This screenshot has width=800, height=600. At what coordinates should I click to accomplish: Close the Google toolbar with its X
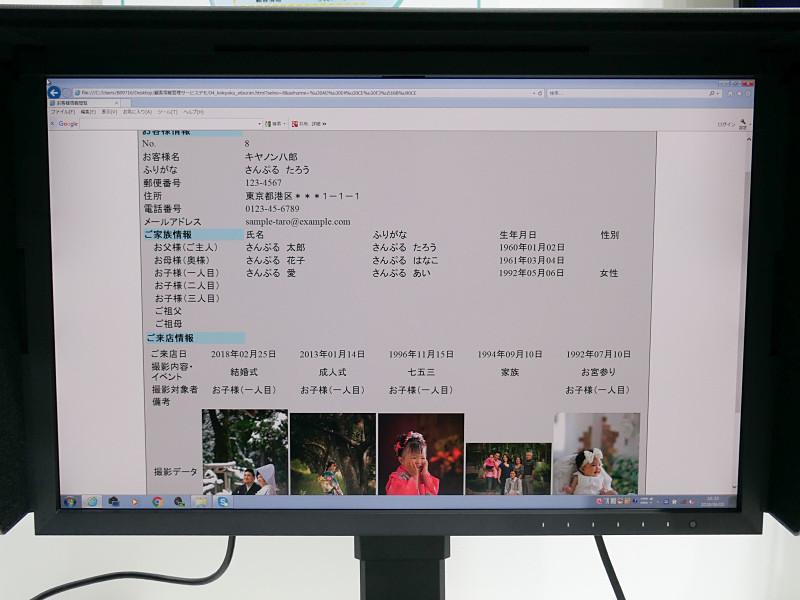point(52,123)
